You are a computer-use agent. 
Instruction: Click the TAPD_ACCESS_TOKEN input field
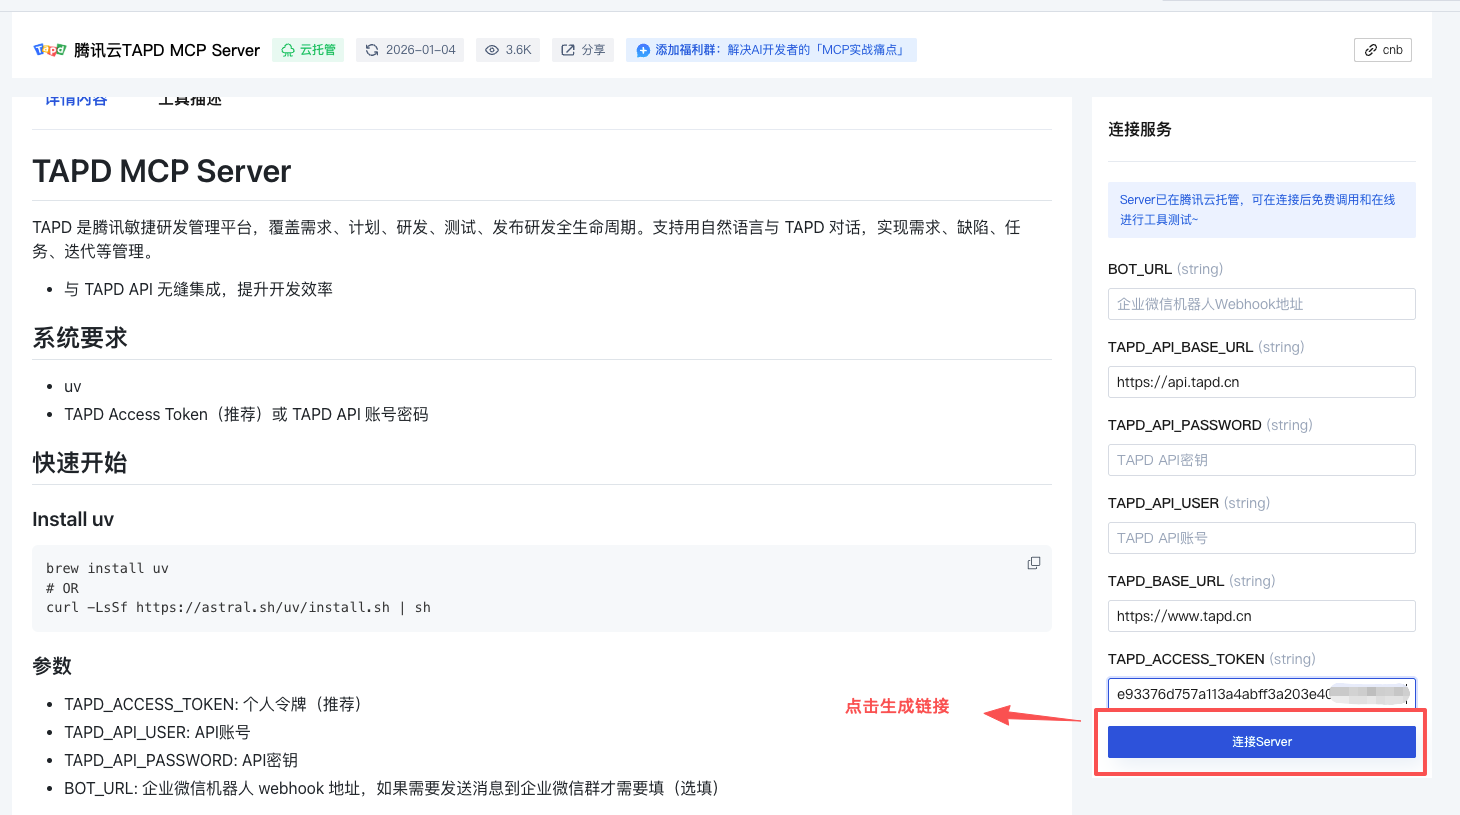click(1220, 694)
